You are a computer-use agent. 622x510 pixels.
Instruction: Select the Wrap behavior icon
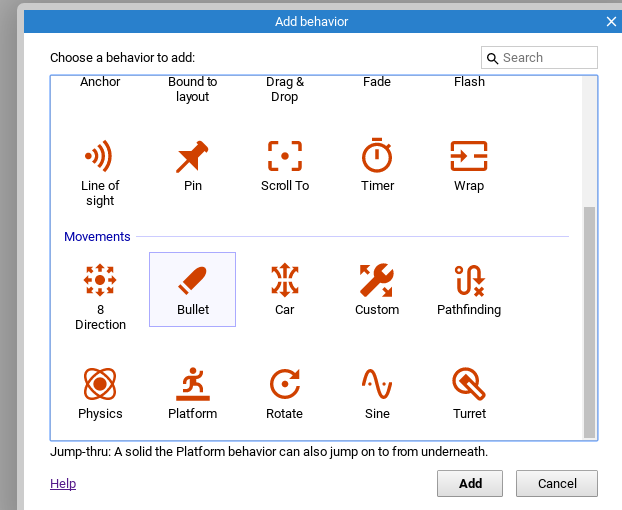[469, 156]
